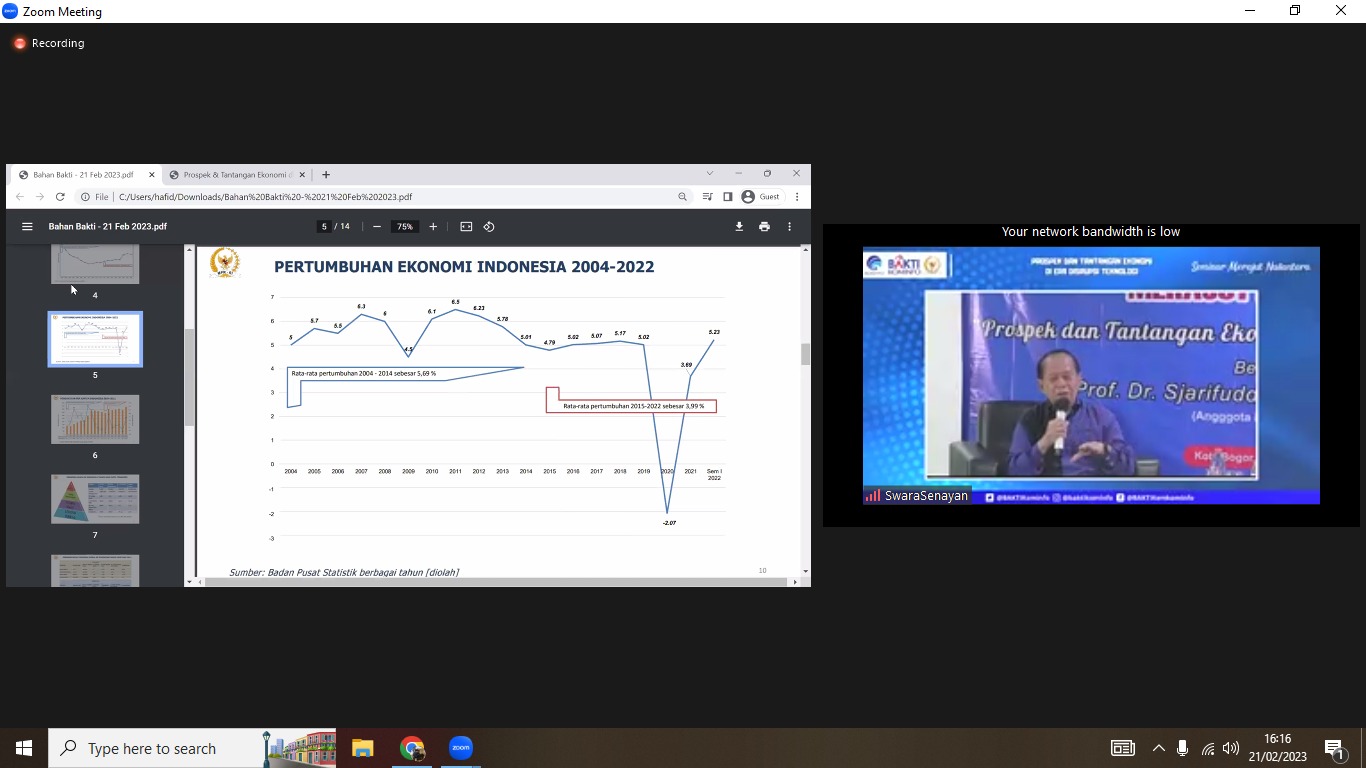Toggle the browser side panel
Screen dimensions: 1366x768
(x=727, y=197)
